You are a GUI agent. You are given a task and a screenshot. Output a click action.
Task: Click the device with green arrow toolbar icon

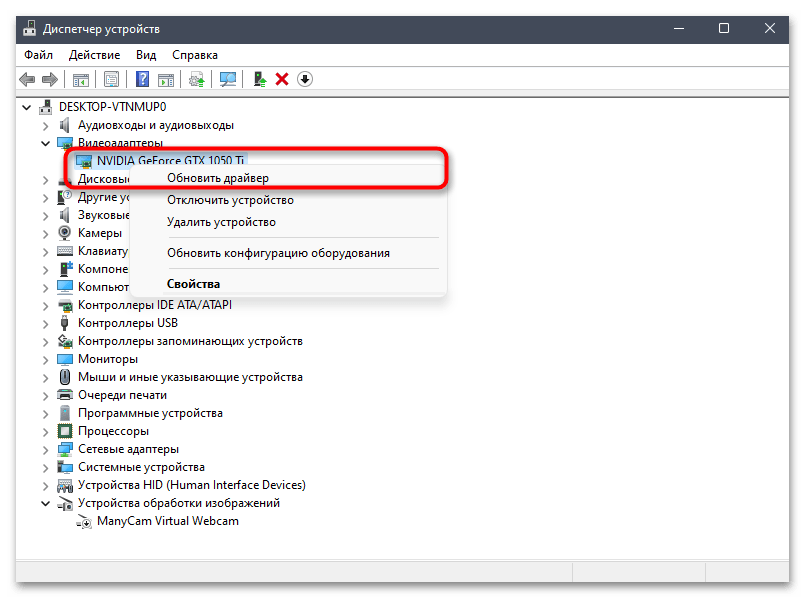click(x=260, y=79)
